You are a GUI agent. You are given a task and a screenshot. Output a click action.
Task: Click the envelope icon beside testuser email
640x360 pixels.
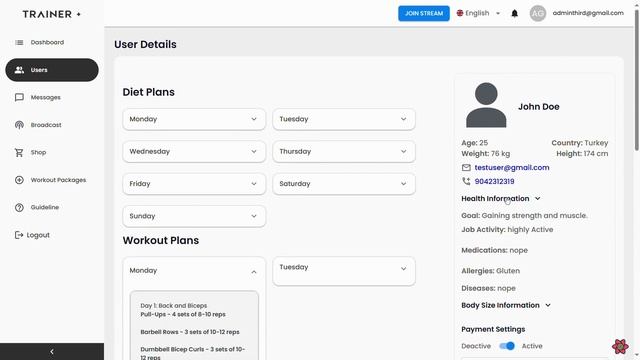466,167
